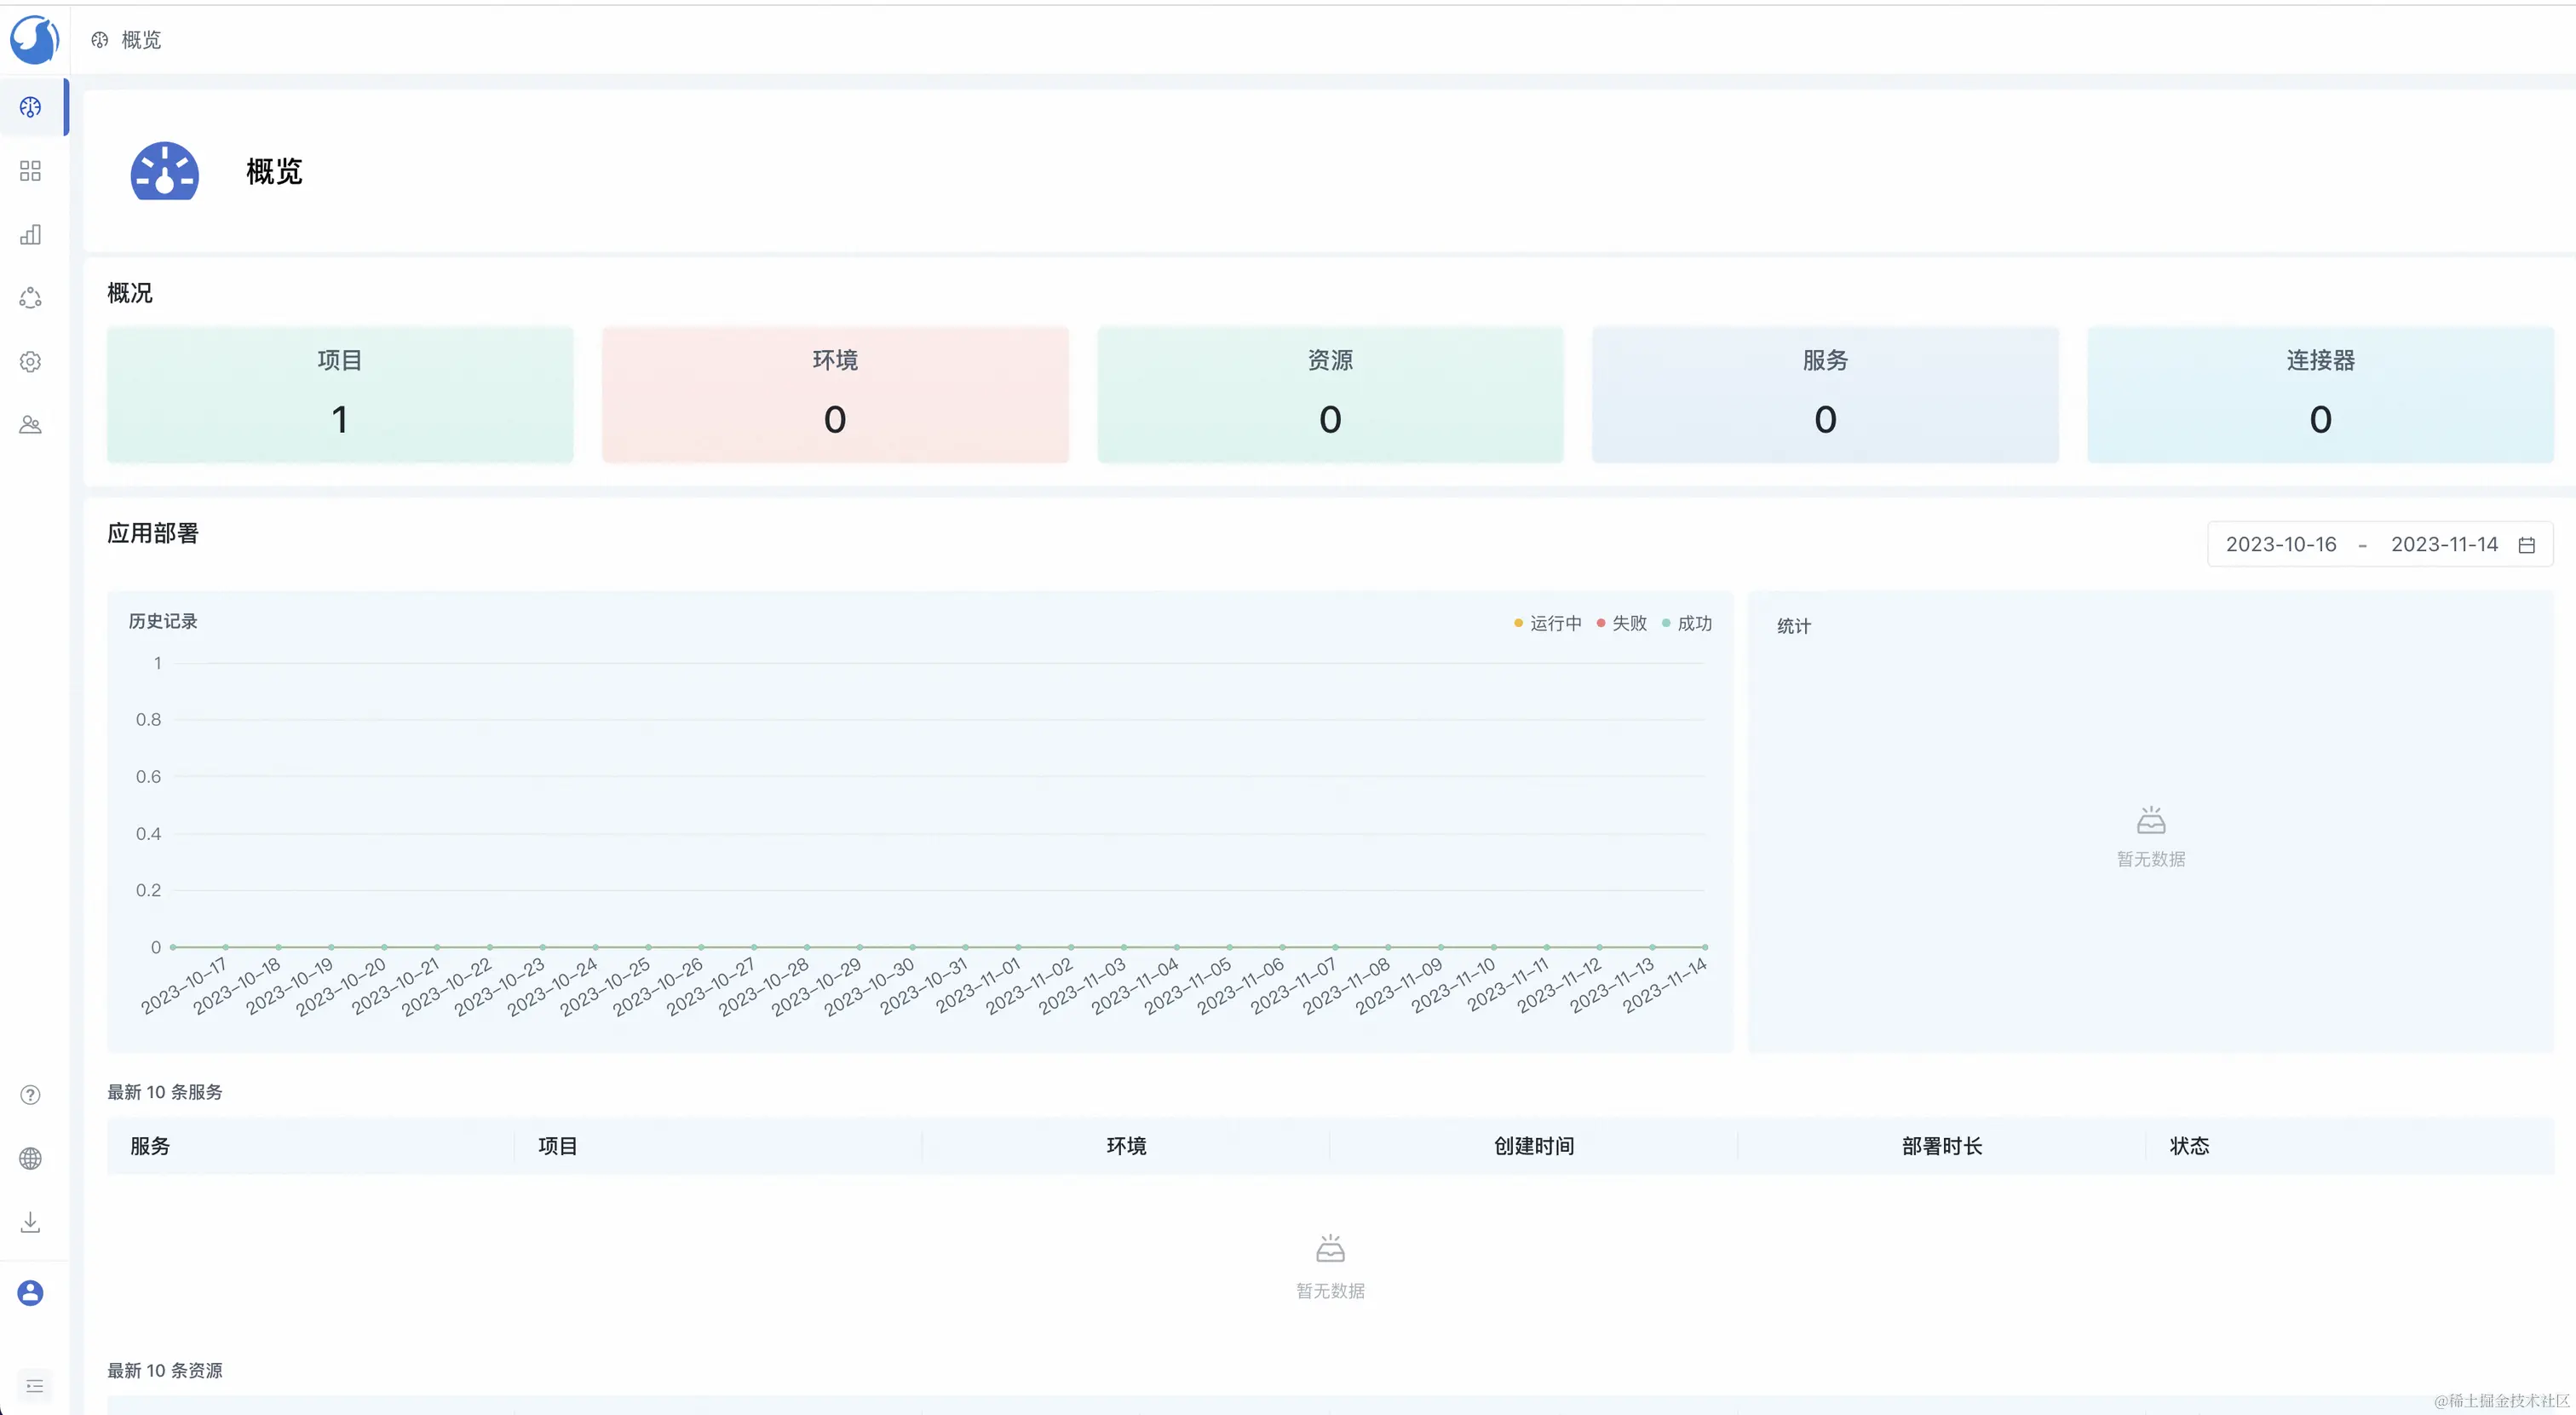2576x1415 pixels.
Task: Collapse sidebar with the menu toggle icon
Action: pos(34,1386)
